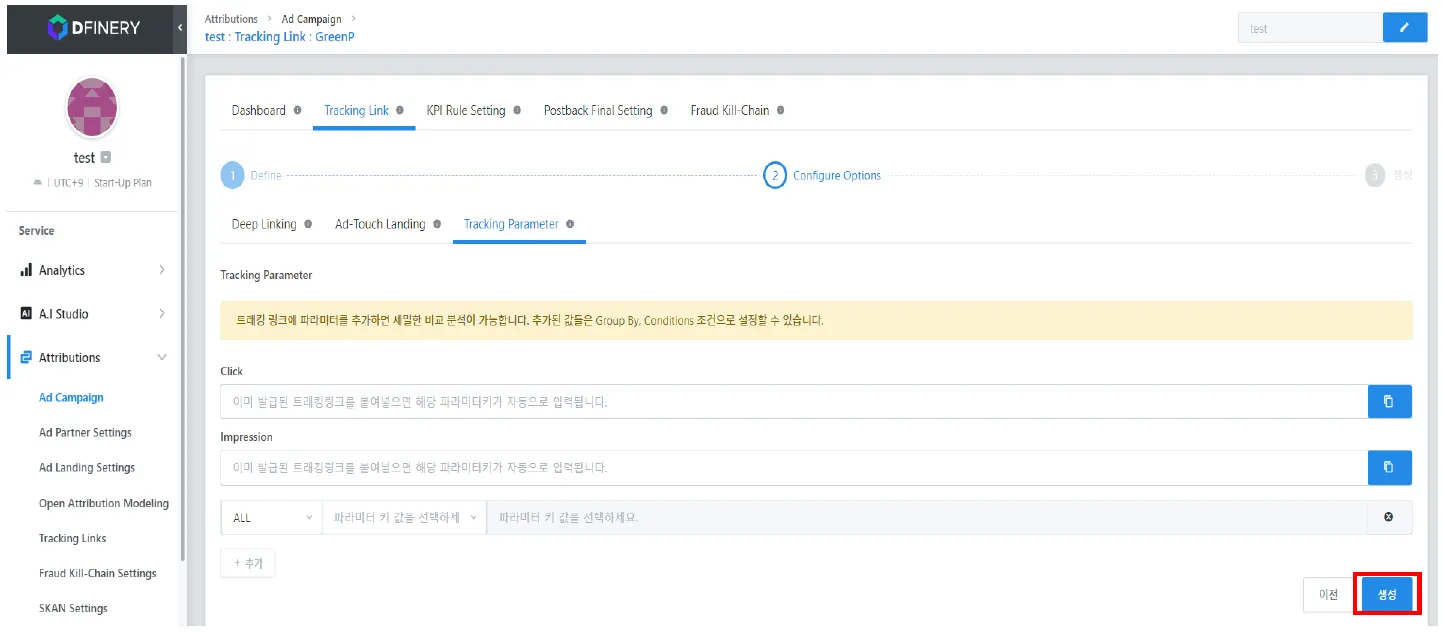Viewport: 1443px width, 634px height.
Task: Open the test account dropdown arrow
Action: [106, 158]
